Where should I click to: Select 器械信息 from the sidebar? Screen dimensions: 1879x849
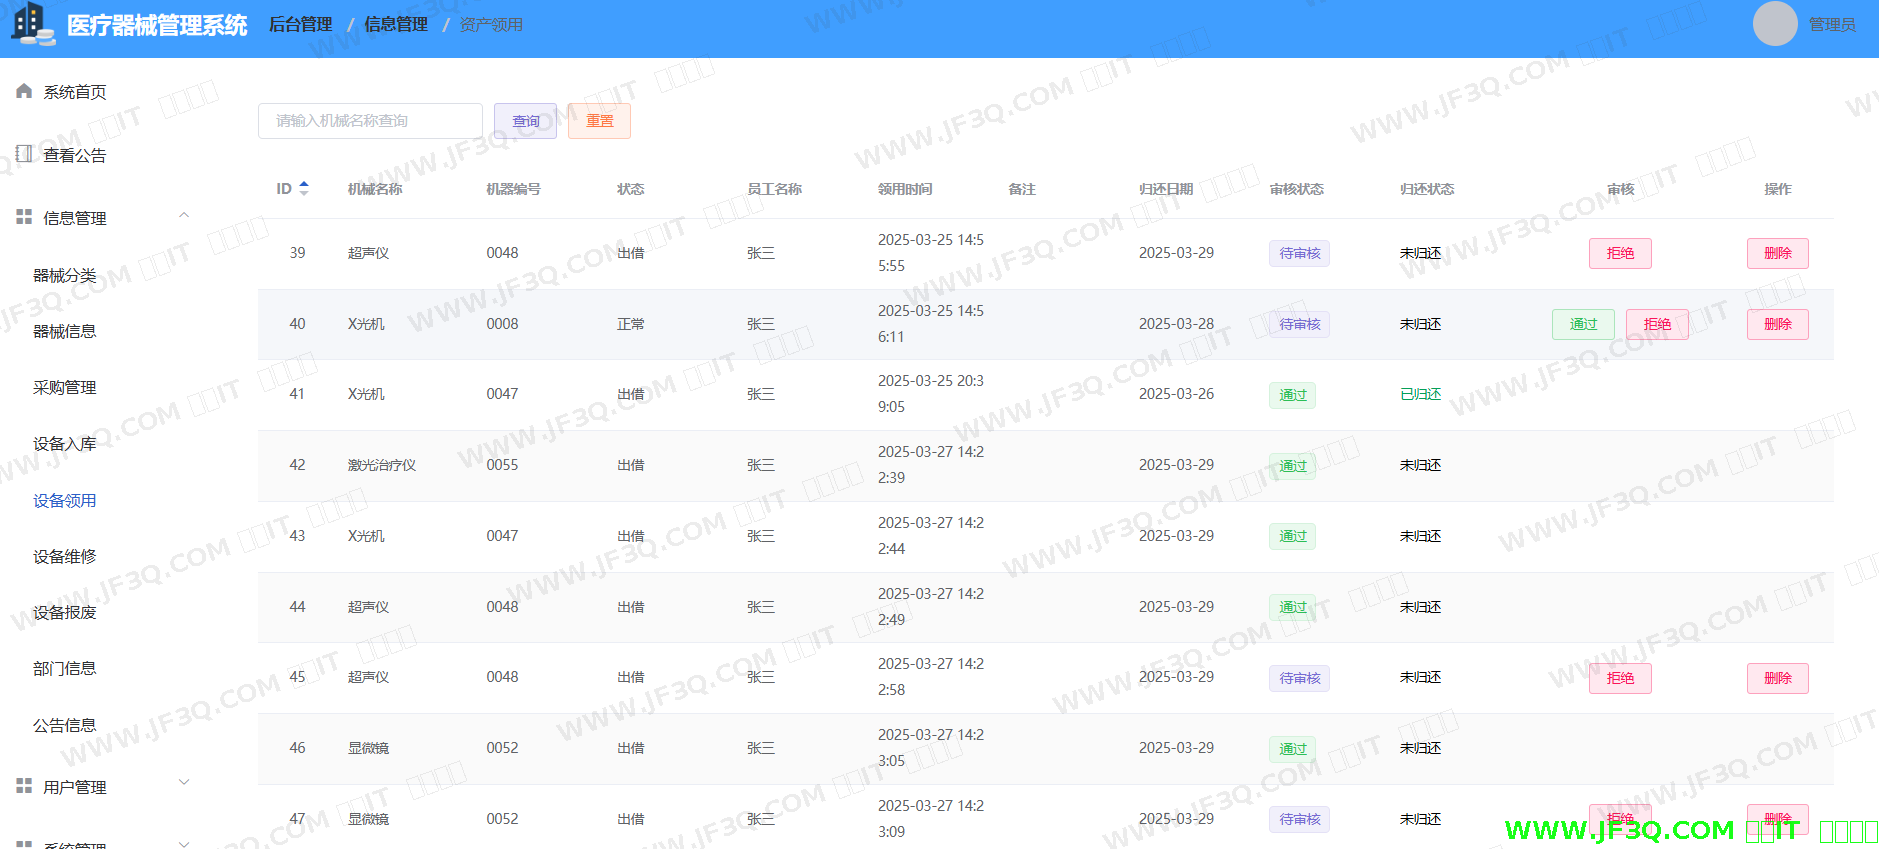pyautogui.click(x=65, y=332)
